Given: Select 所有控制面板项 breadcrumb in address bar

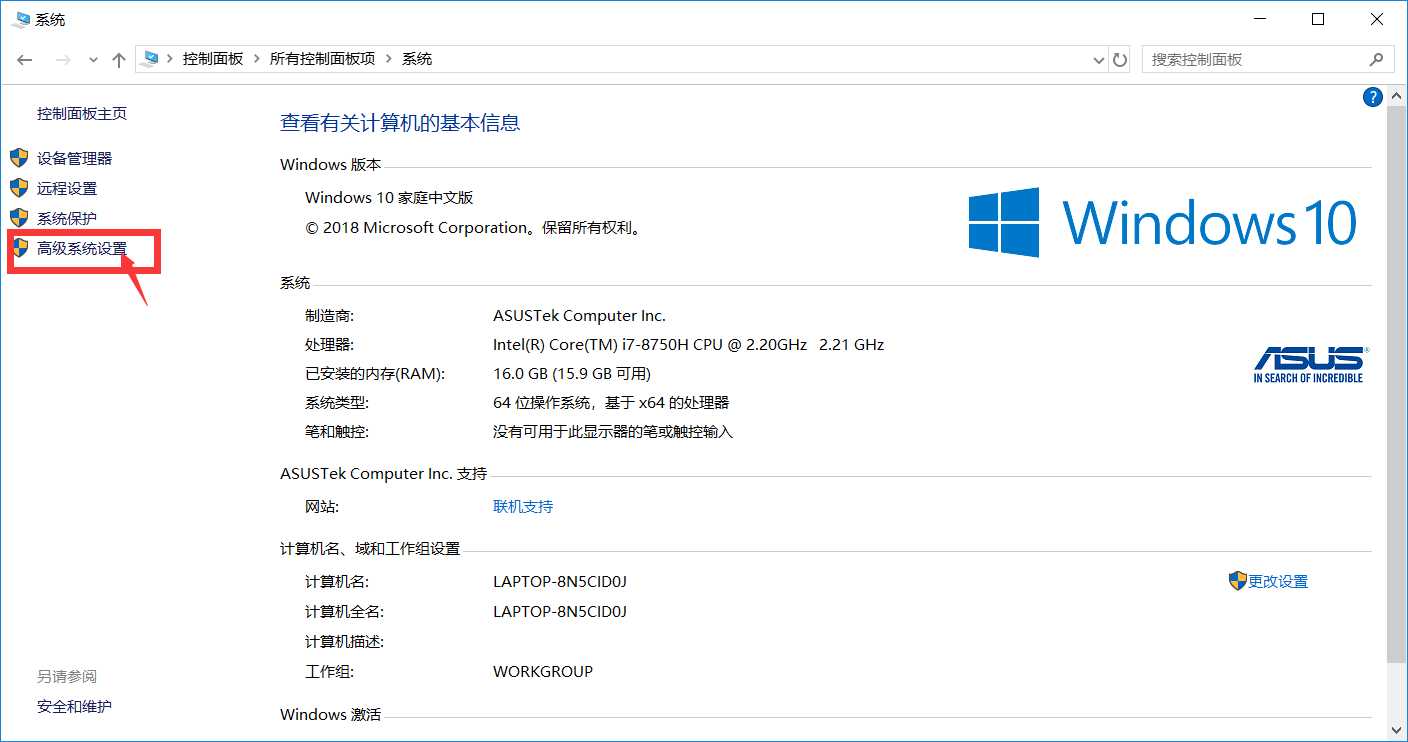Looking at the screenshot, I should (x=323, y=59).
